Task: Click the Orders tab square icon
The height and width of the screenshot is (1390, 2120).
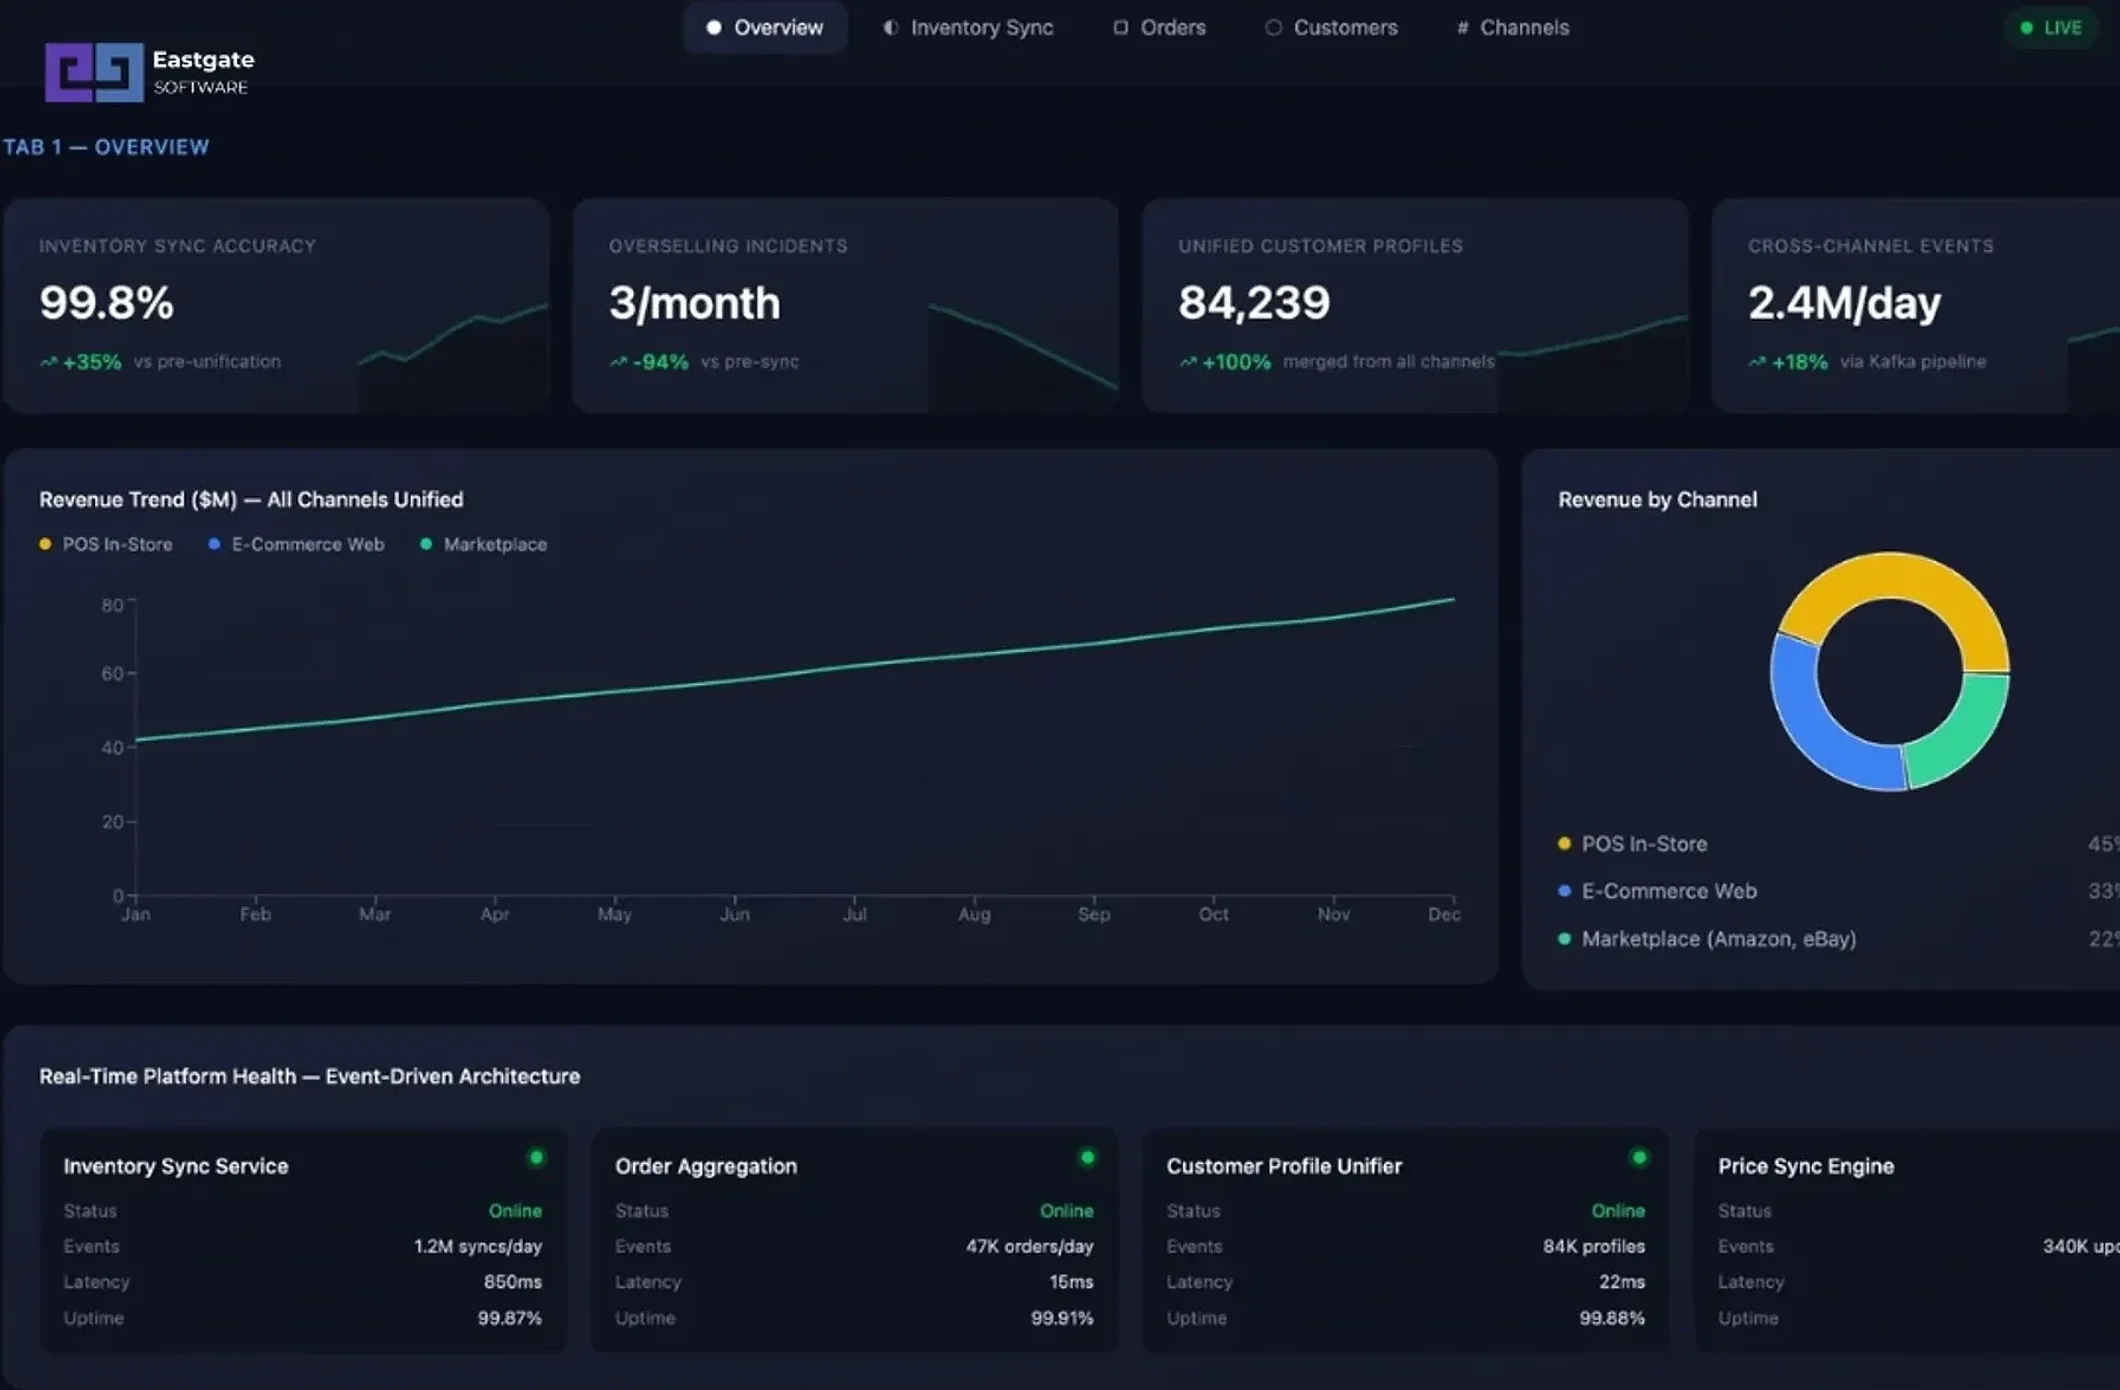Action: pyautogui.click(x=1120, y=28)
